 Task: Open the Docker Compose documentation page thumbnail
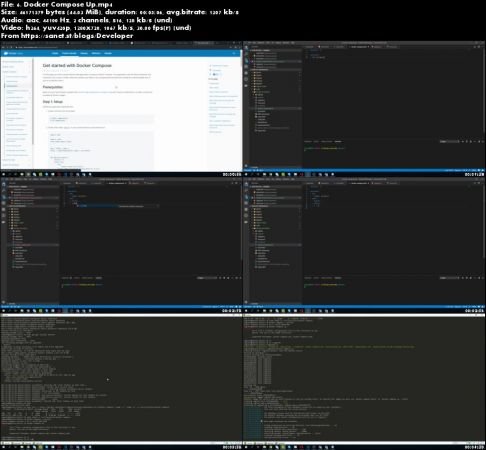pos(121,109)
